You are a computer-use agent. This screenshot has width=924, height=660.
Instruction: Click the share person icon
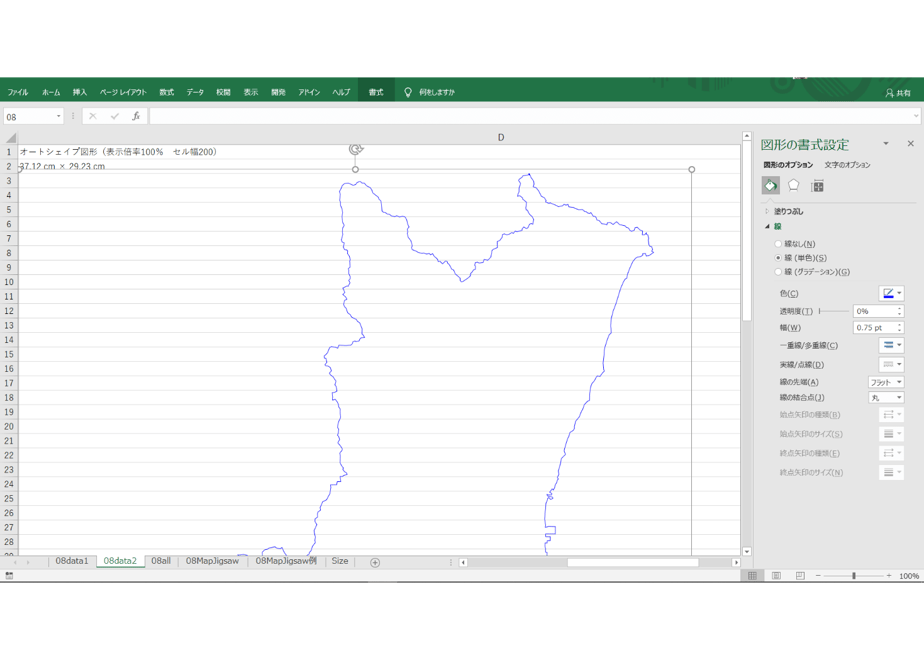889,93
